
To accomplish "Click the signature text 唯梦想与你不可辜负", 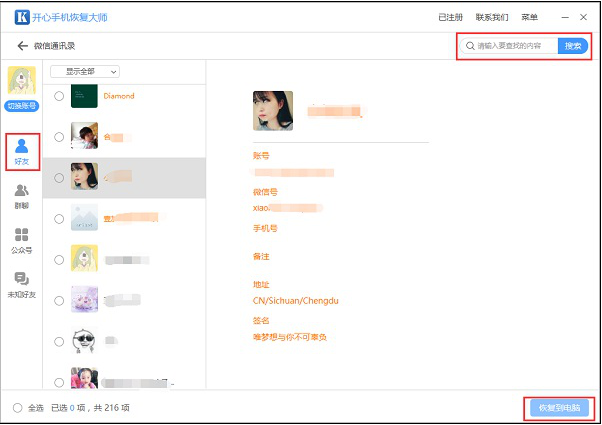I will 290,337.
